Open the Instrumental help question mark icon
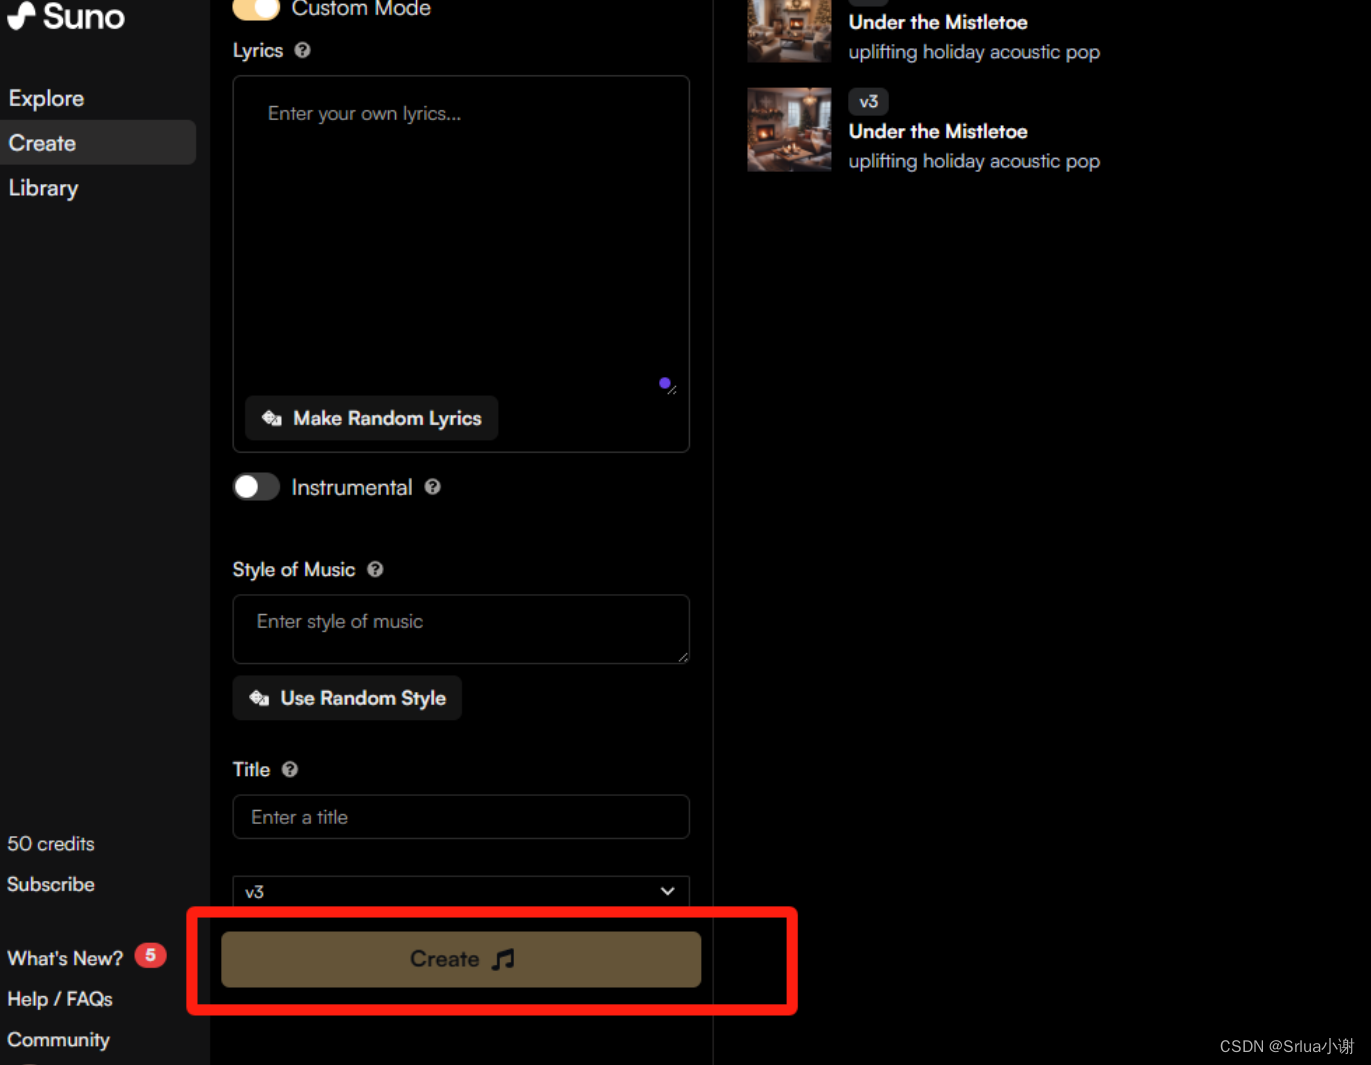This screenshot has width=1371, height=1065. [432, 487]
